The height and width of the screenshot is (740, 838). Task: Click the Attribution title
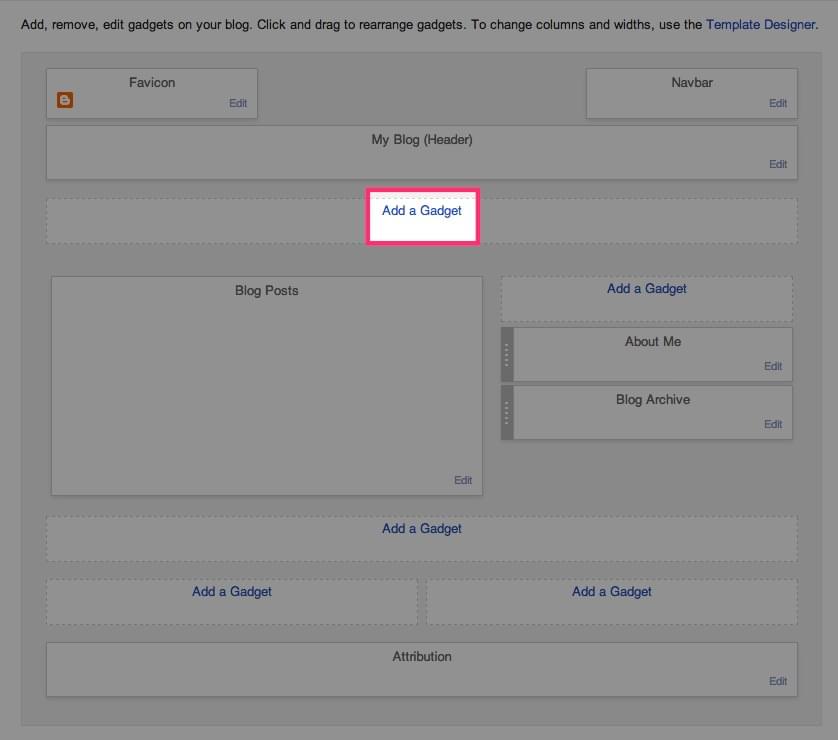tap(422, 657)
